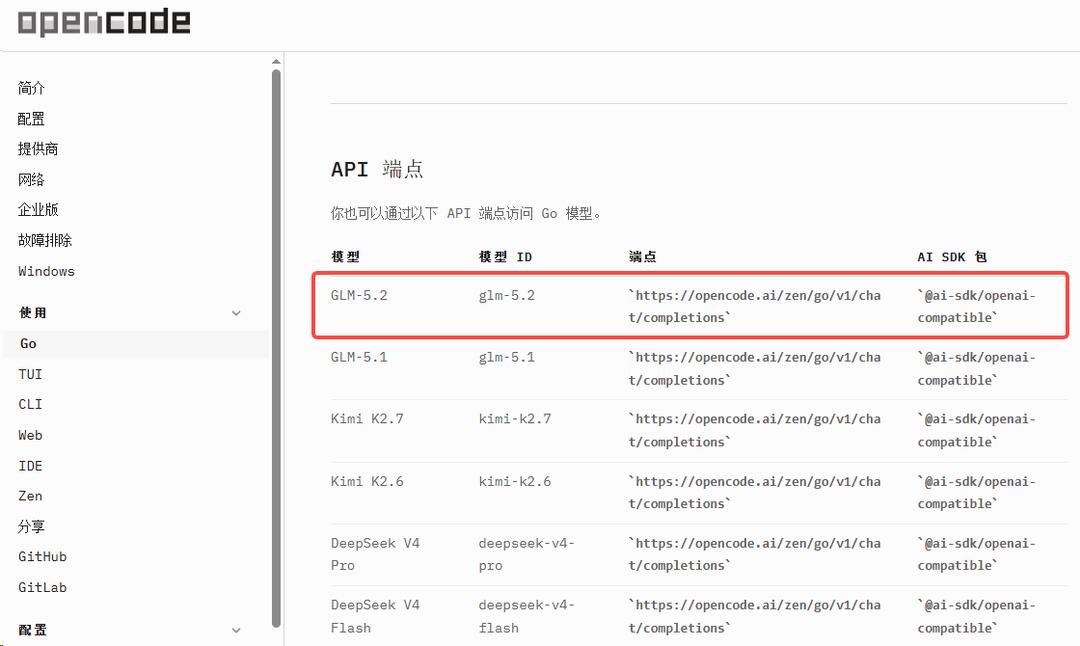Click the kimi-k2.6 model ID cell
Viewport: 1080px width, 646px height.
coord(515,481)
